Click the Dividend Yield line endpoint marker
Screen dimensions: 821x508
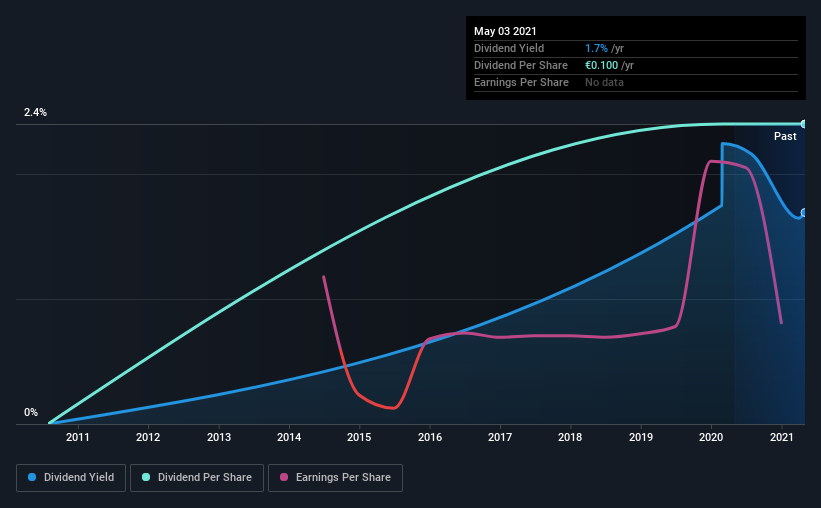pyautogui.click(x=804, y=213)
